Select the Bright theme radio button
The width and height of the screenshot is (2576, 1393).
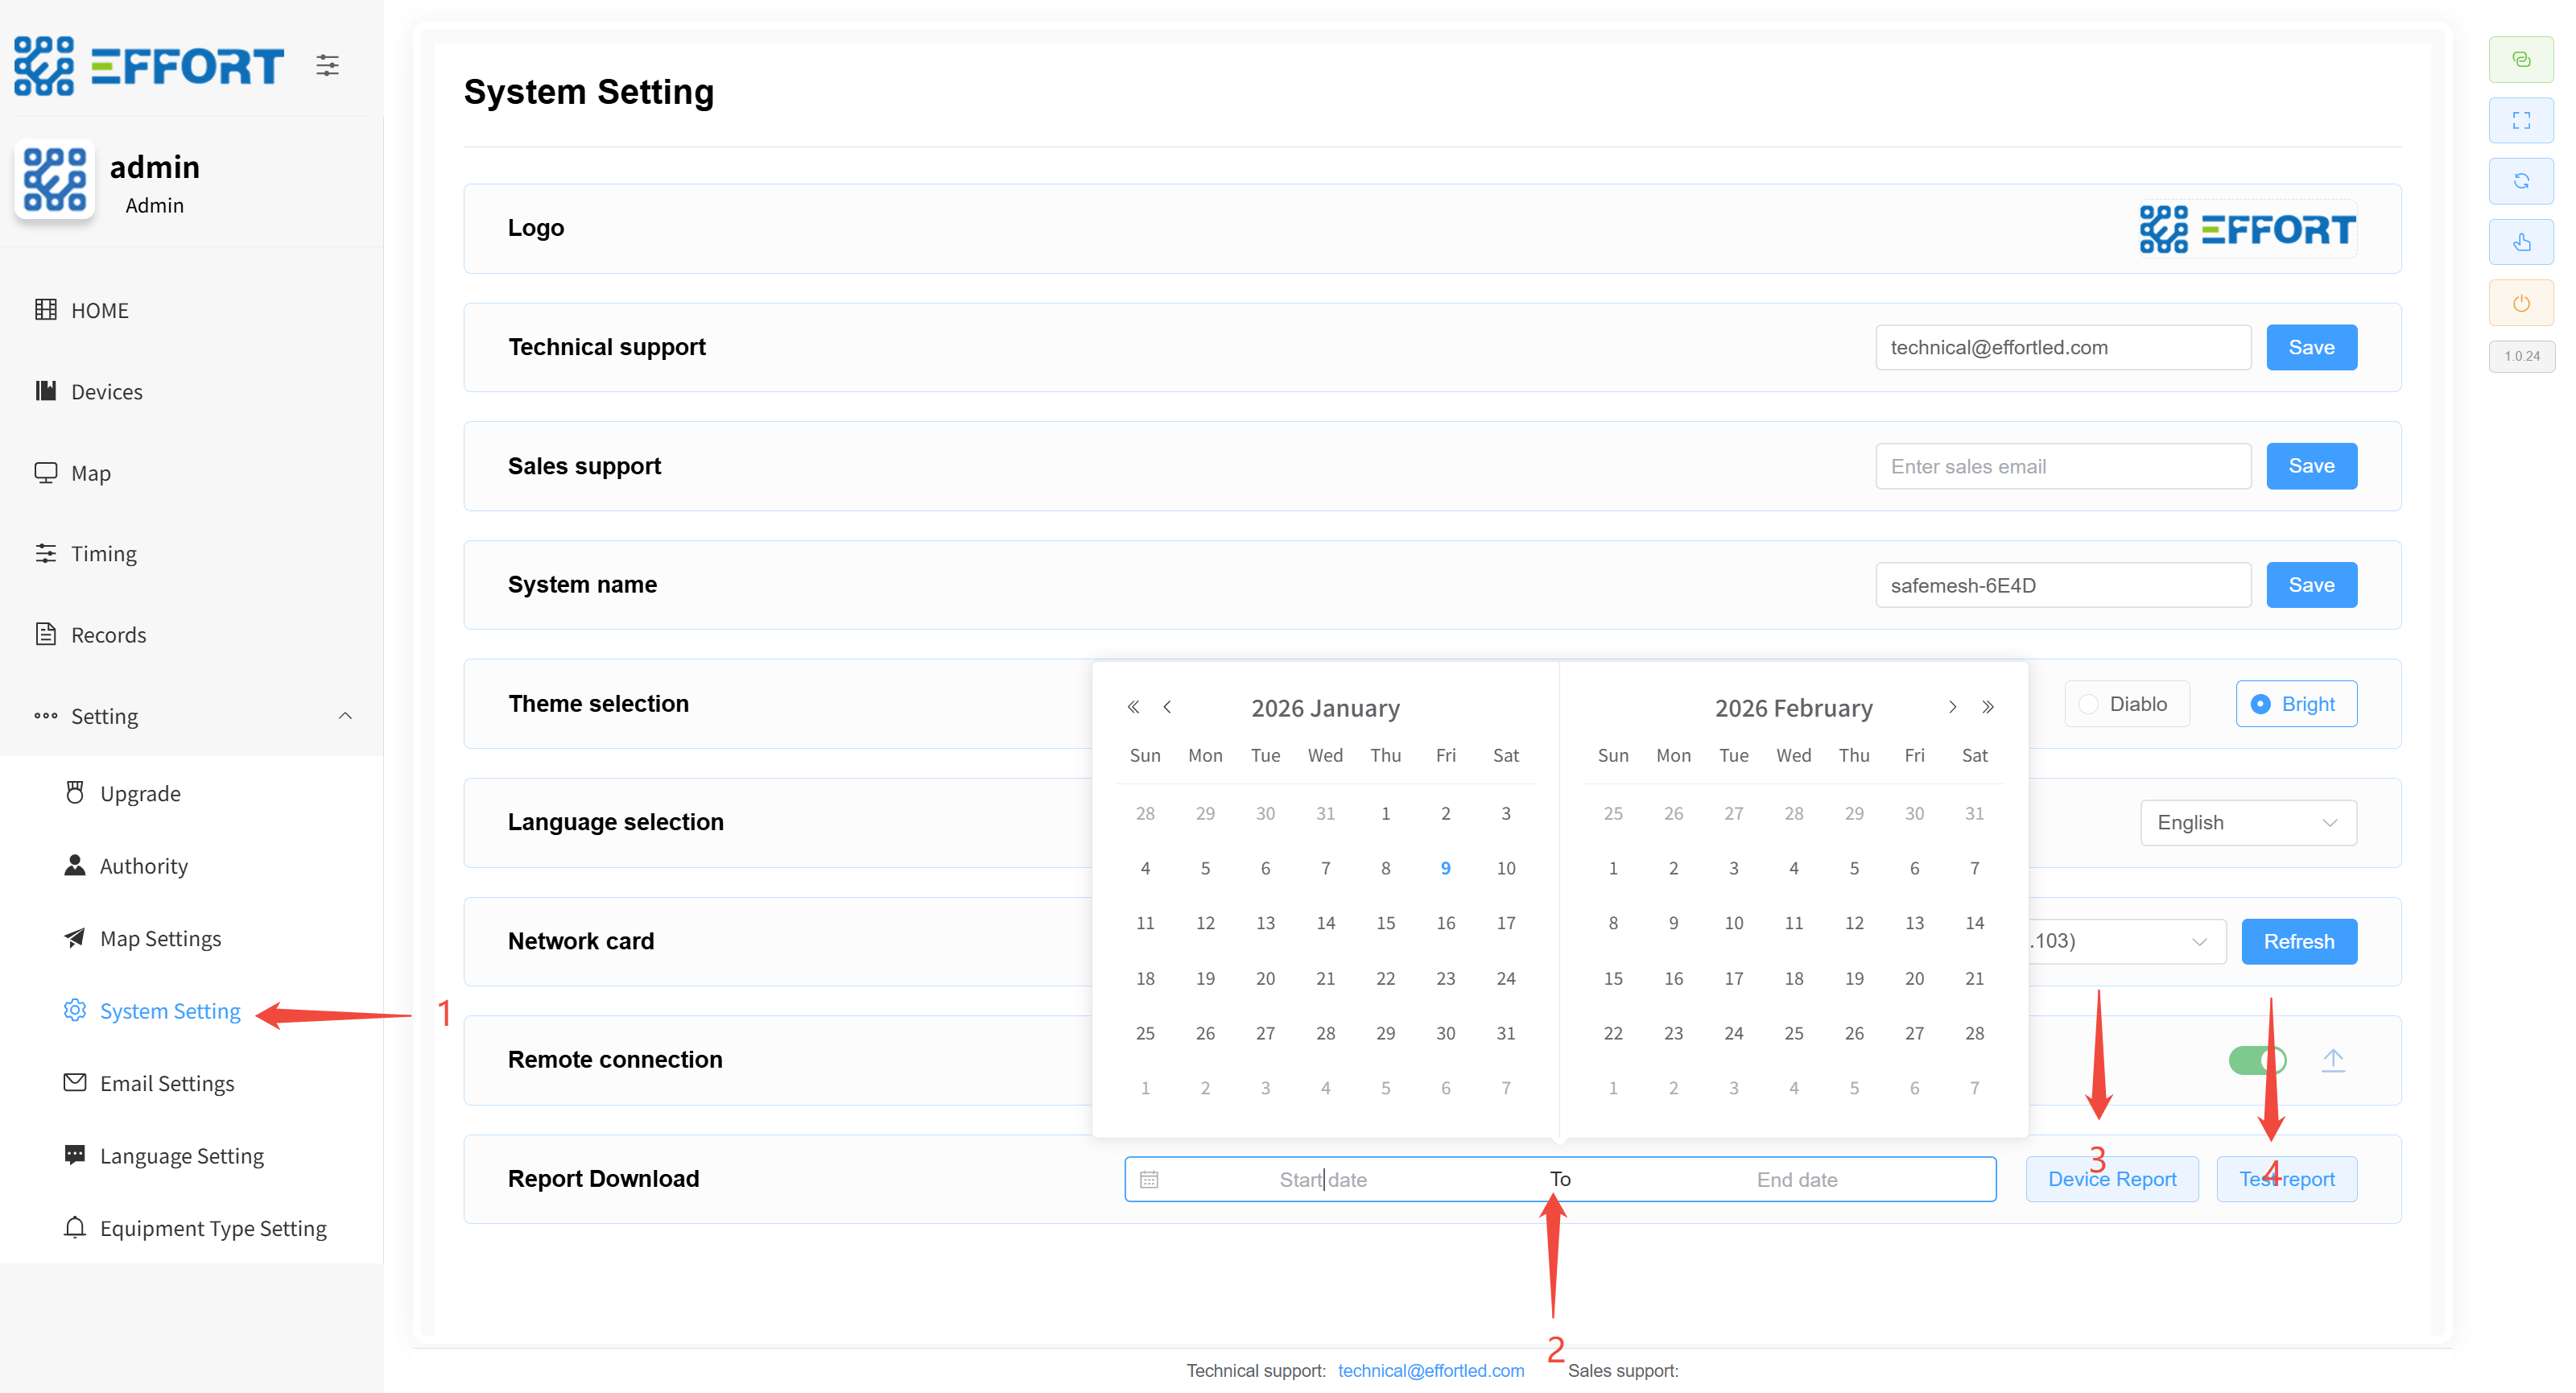(2260, 704)
